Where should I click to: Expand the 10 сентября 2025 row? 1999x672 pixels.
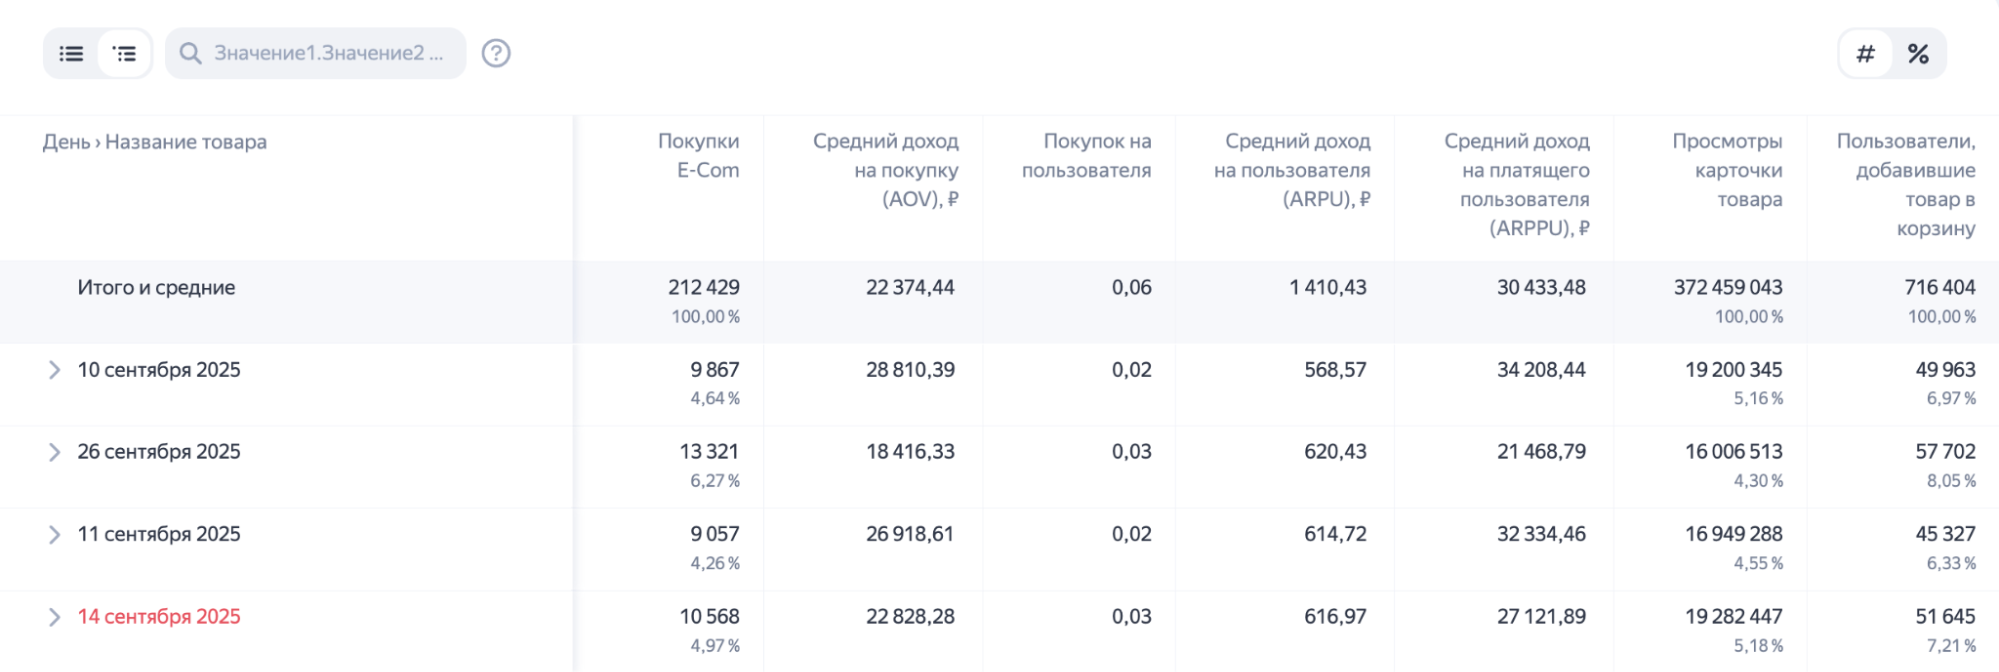point(54,370)
